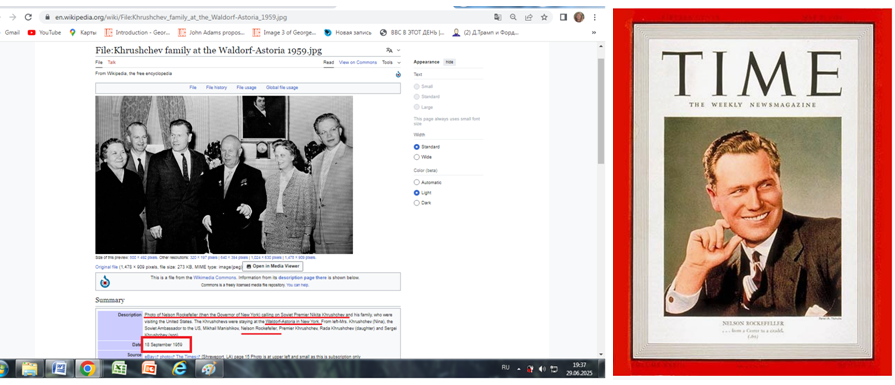This screenshot has height=385, width=895.
Task: Select the Standard width radio
Action: point(417,147)
